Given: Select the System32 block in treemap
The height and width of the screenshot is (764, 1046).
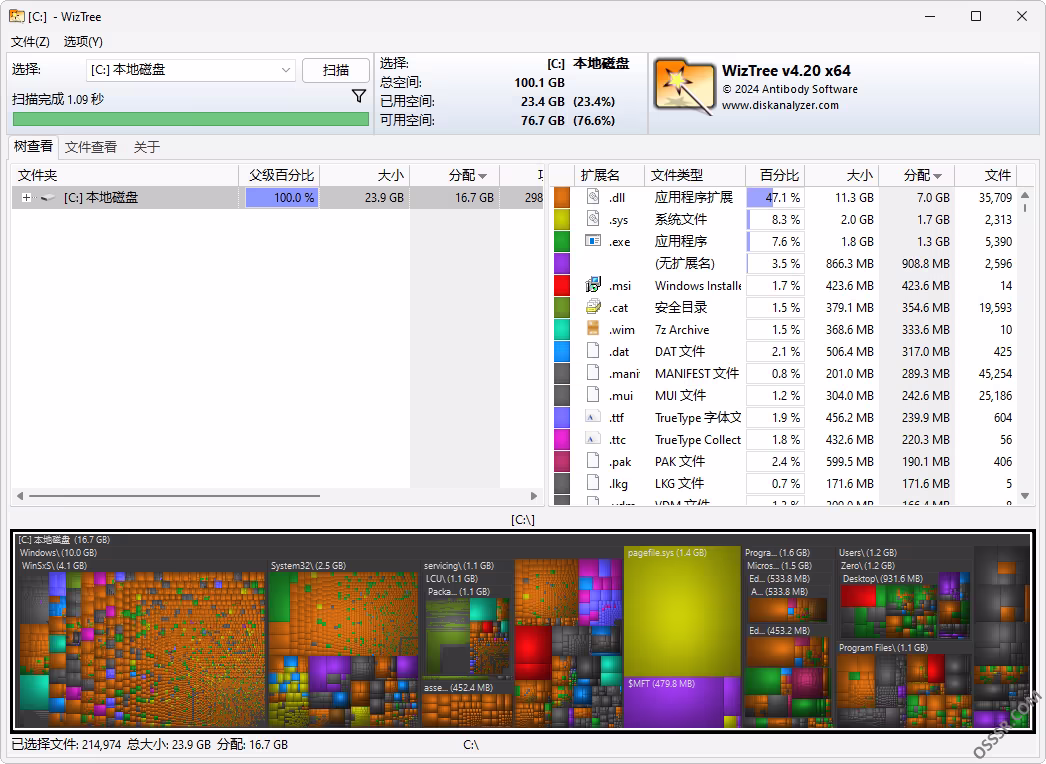Looking at the screenshot, I should [342, 644].
